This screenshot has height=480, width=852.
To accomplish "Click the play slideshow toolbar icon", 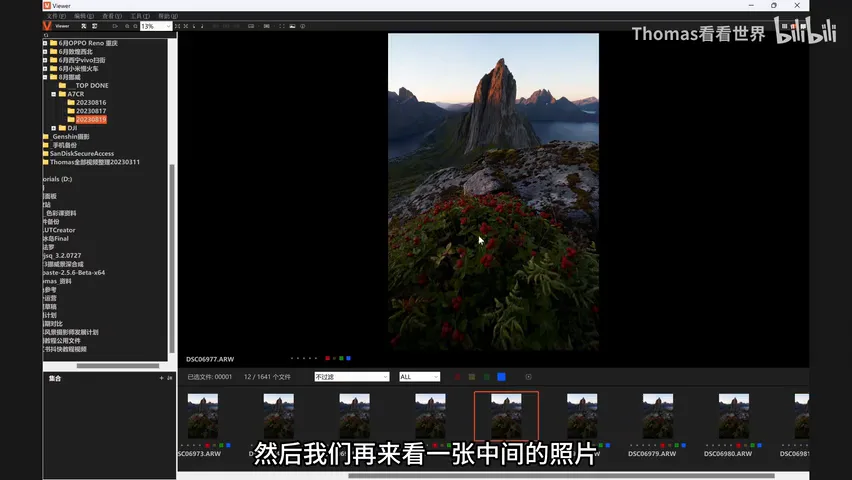I will pyautogui.click(x=115, y=26).
